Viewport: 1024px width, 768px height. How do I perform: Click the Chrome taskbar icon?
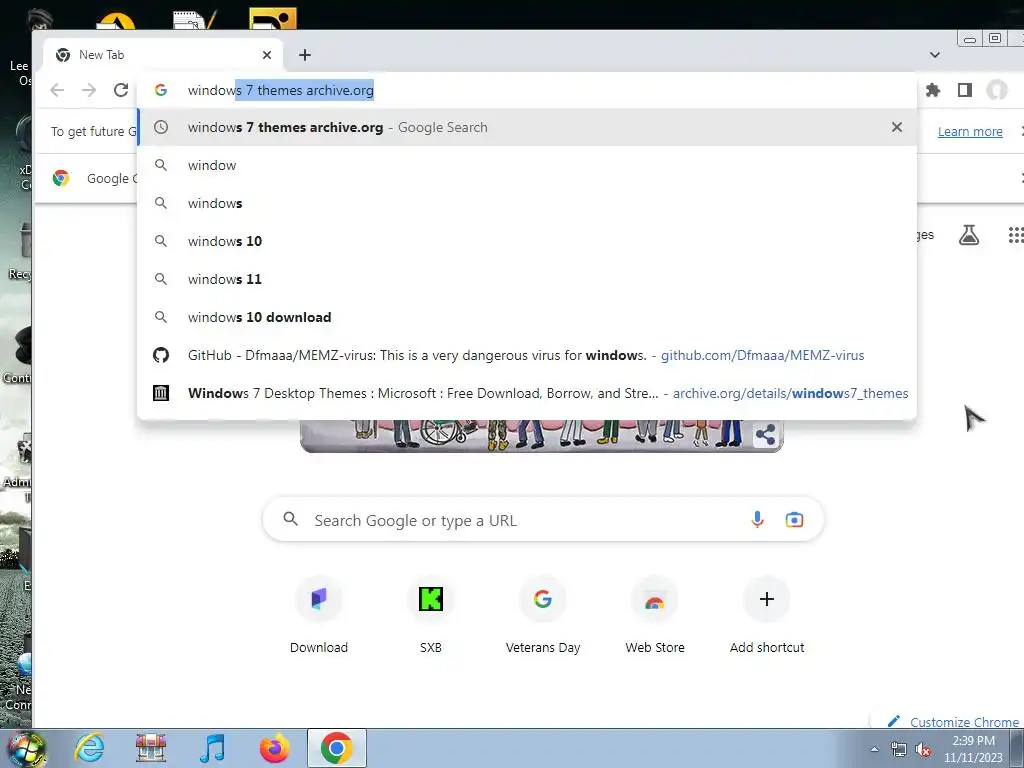click(x=336, y=748)
